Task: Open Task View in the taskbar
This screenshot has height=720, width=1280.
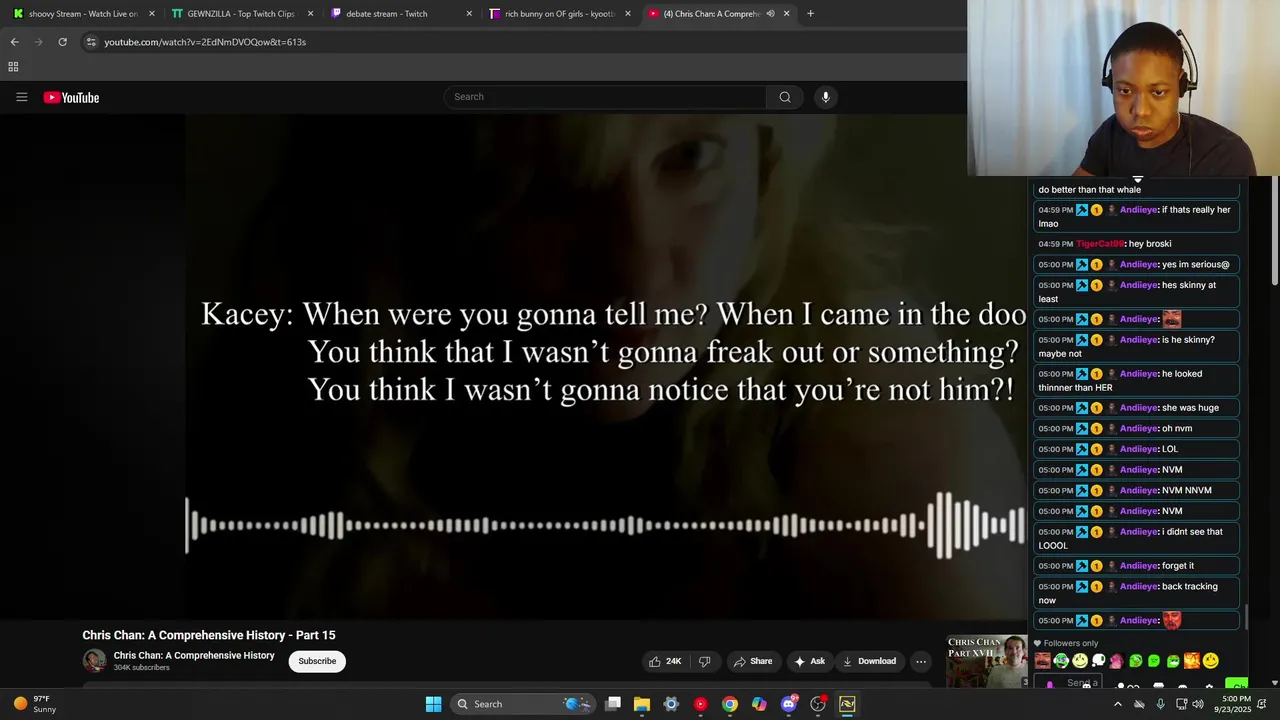Action: tap(613, 704)
